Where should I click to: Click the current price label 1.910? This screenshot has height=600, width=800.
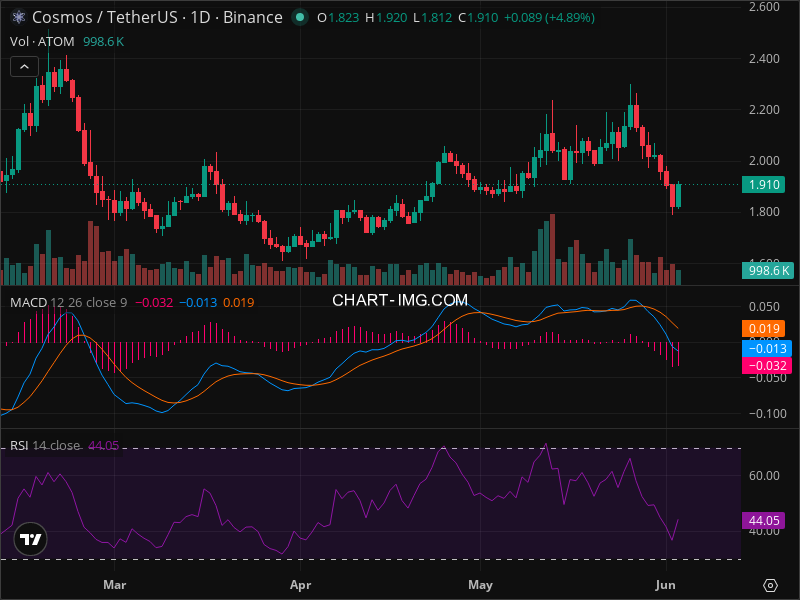tap(764, 185)
